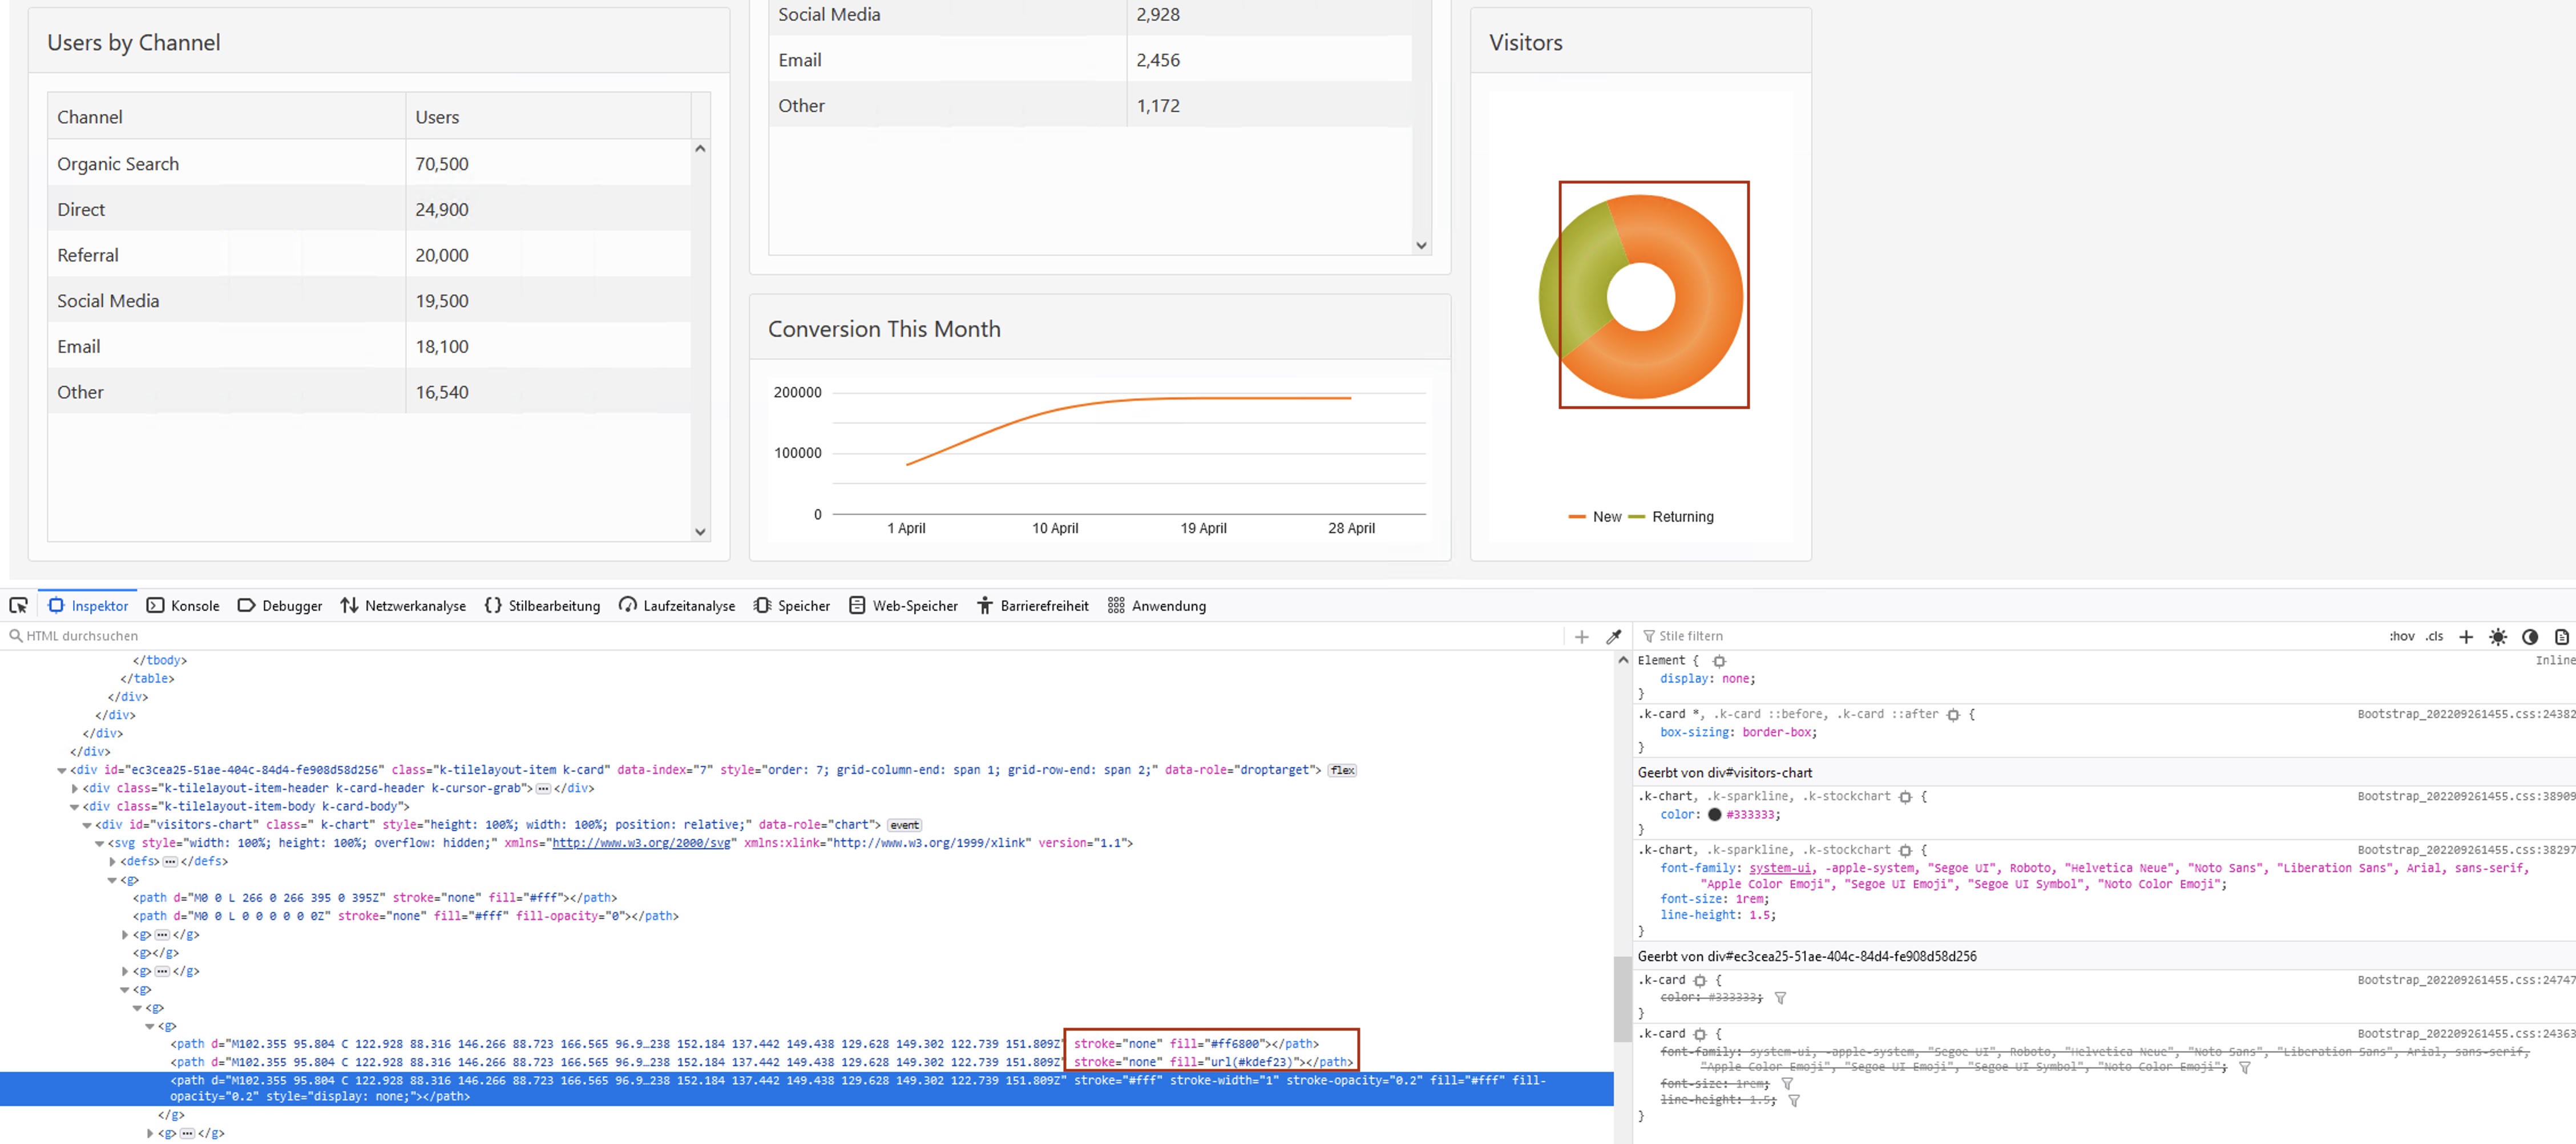Expand the defs node in the SVG tree
The height and width of the screenshot is (1144, 2576).
pos(113,861)
